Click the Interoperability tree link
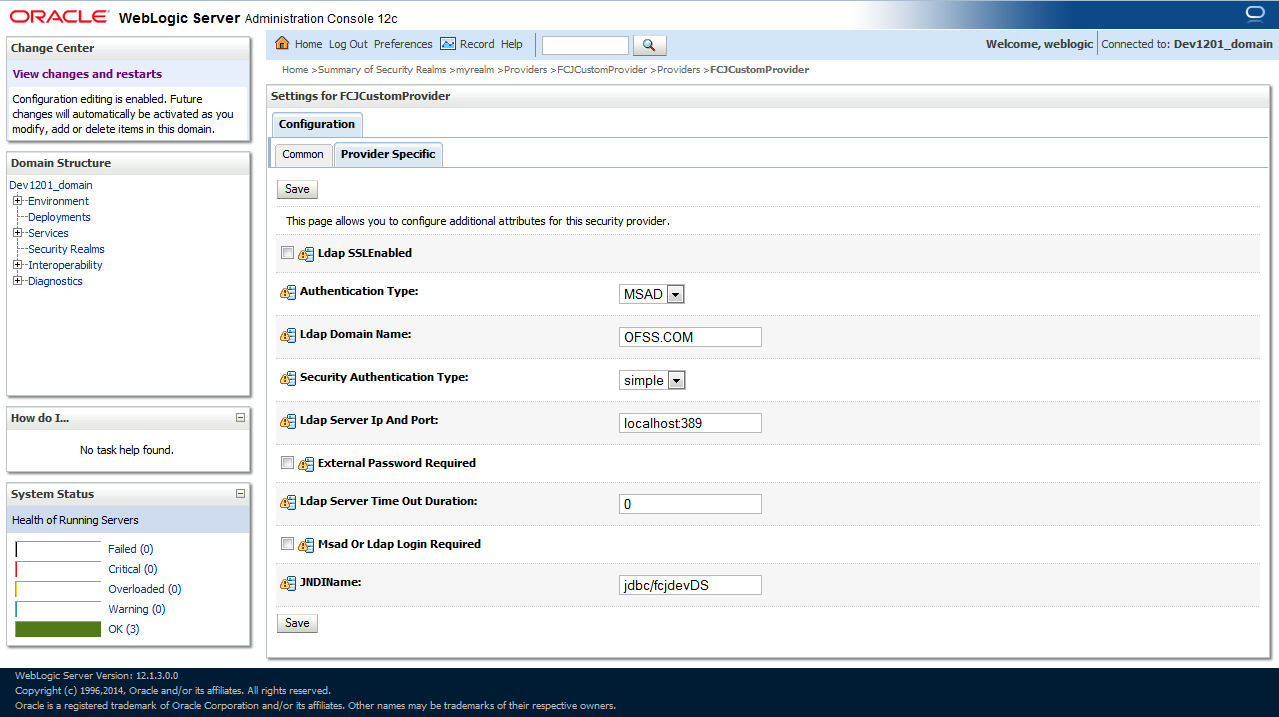The image size is (1279, 717). [65, 265]
